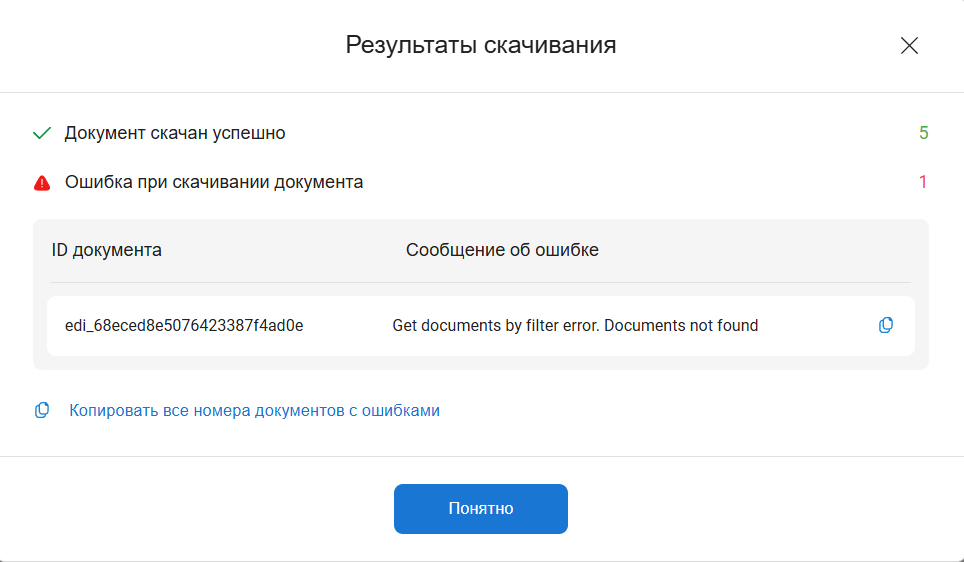
Task: Click the 'Documents not found' text
Action: tap(682, 325)
